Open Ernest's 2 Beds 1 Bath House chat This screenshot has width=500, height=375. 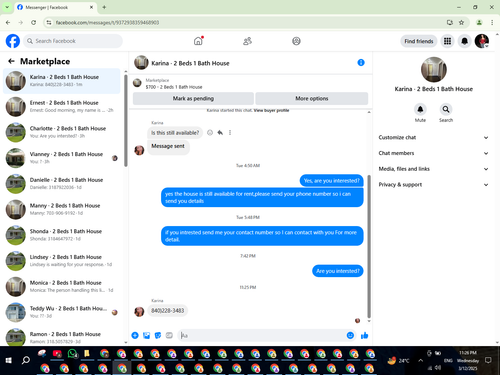[62, 106]
